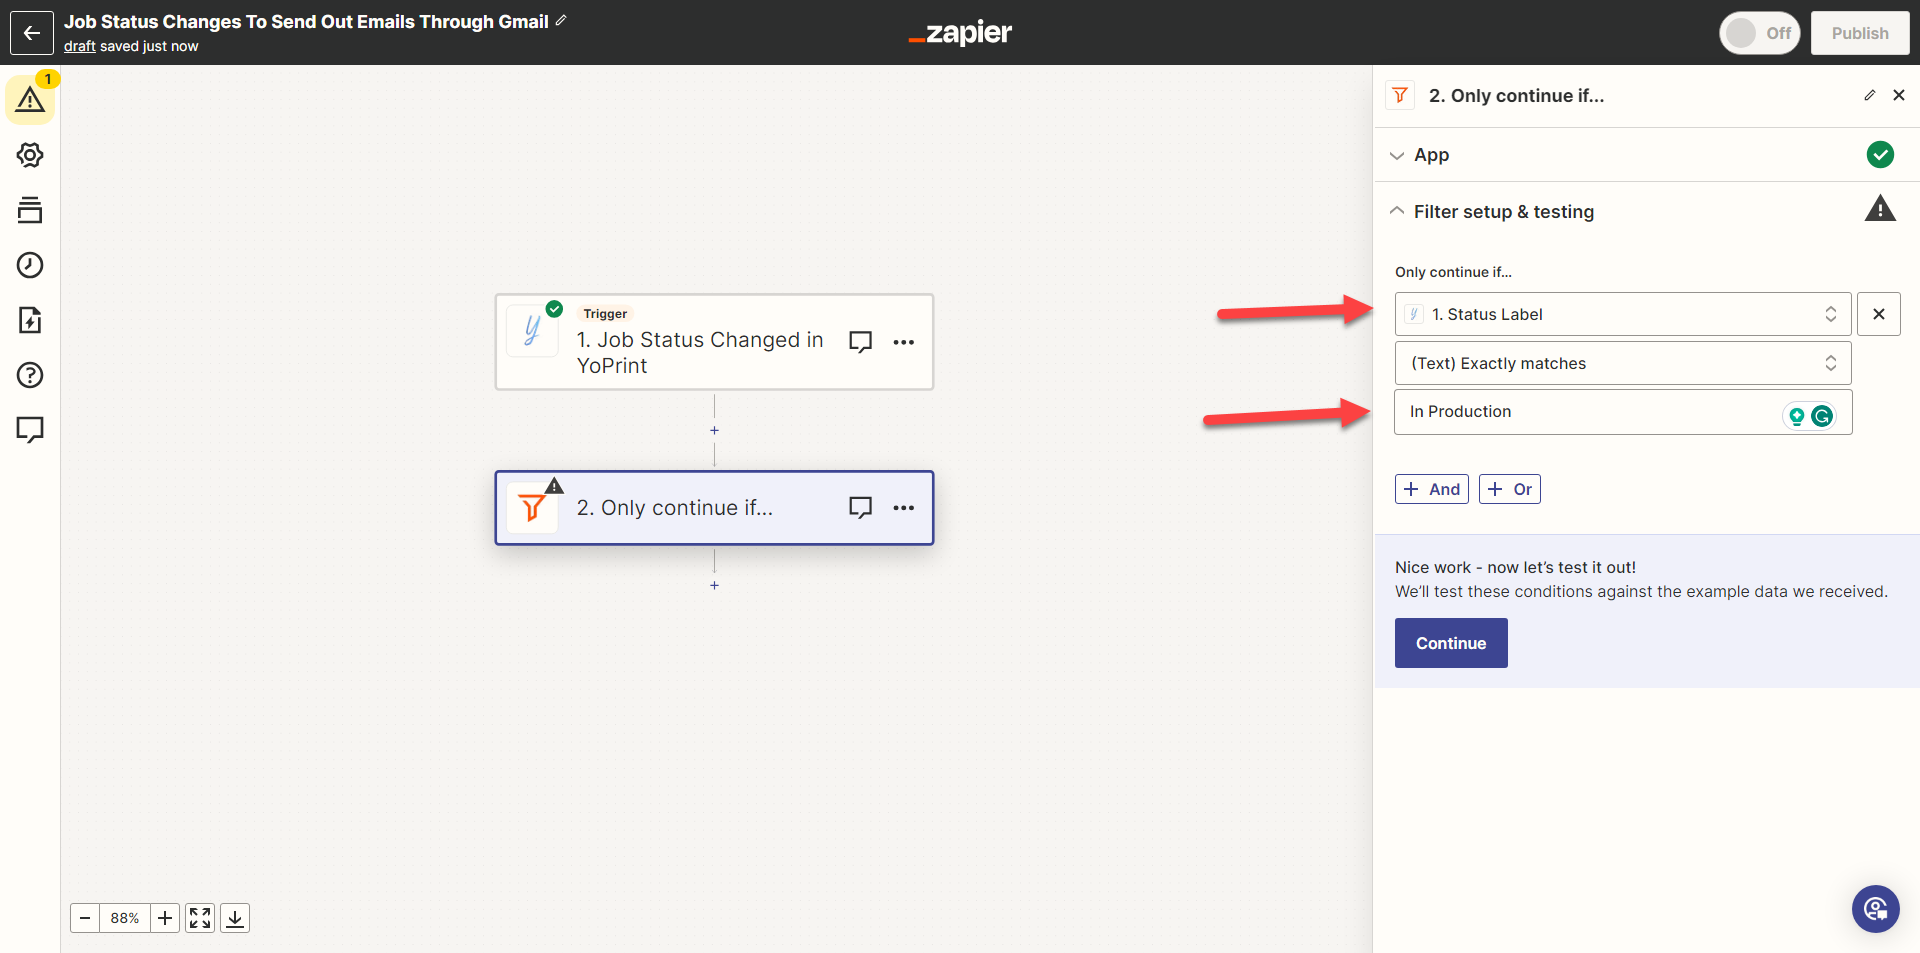Edit the Zap title with pencil icon
The image size is (1920, 953).
561,21
